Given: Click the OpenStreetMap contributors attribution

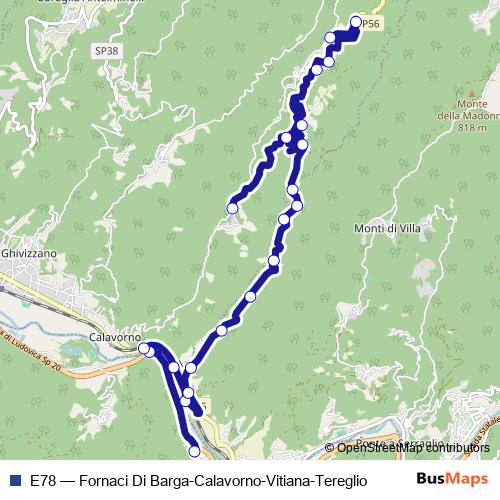Looking at the screenshot, I should pyautogui.click(x=407, y=448).
